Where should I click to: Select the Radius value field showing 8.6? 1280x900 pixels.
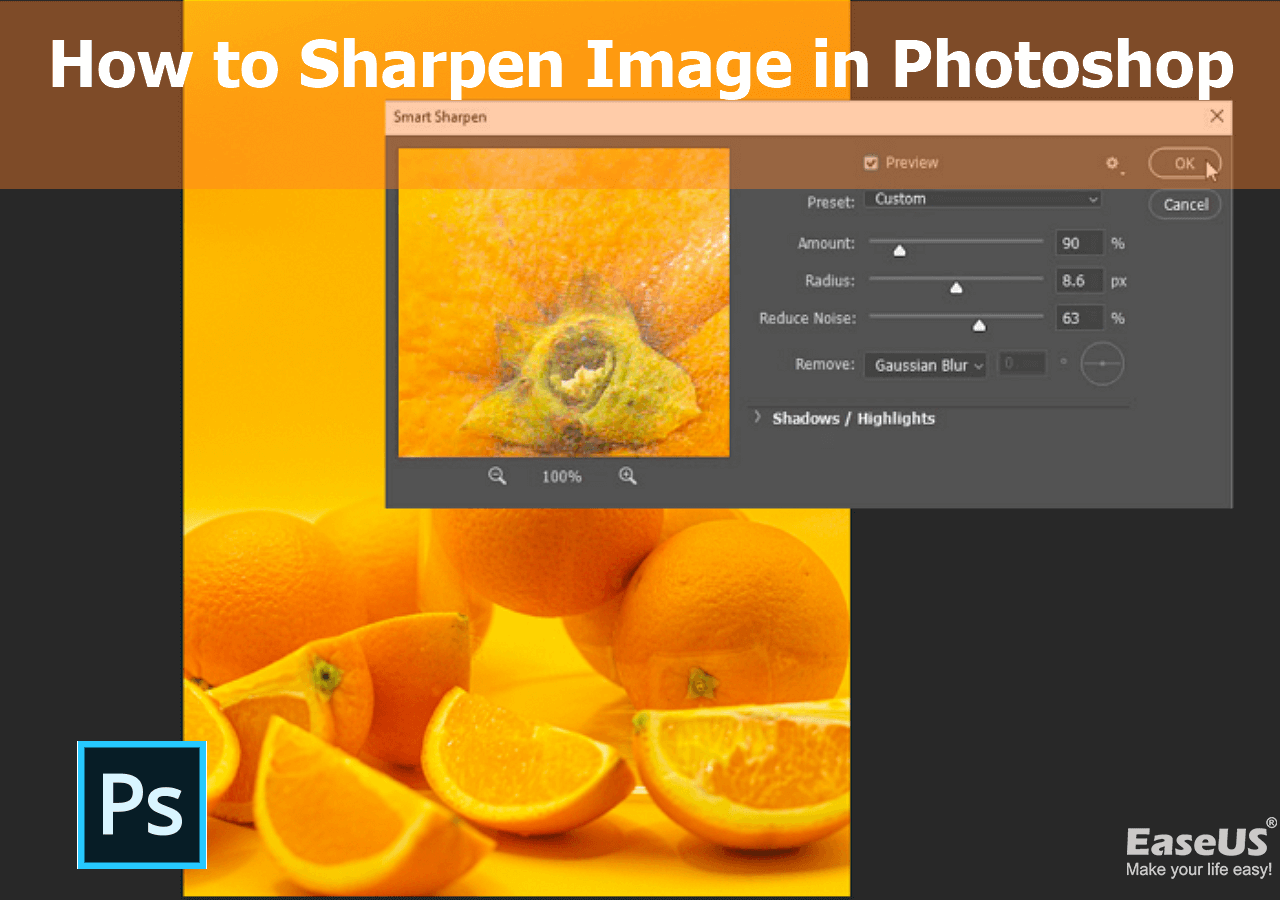(x=1080, y=280)
